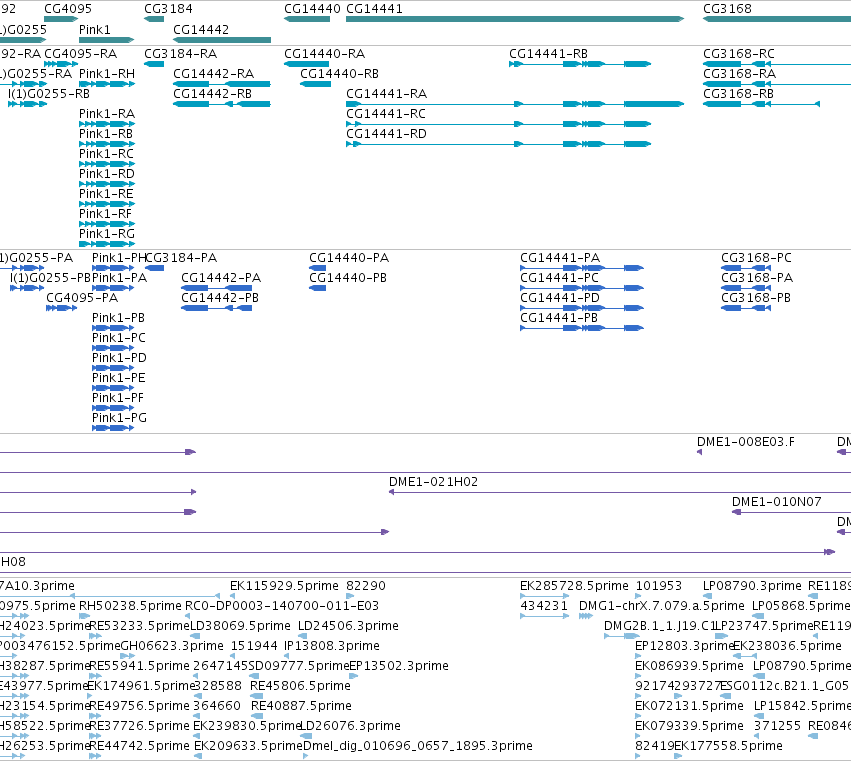The image size is (851, 761).
Task: Select the CG14442-RA transcript label
Action: coord(213,74)
